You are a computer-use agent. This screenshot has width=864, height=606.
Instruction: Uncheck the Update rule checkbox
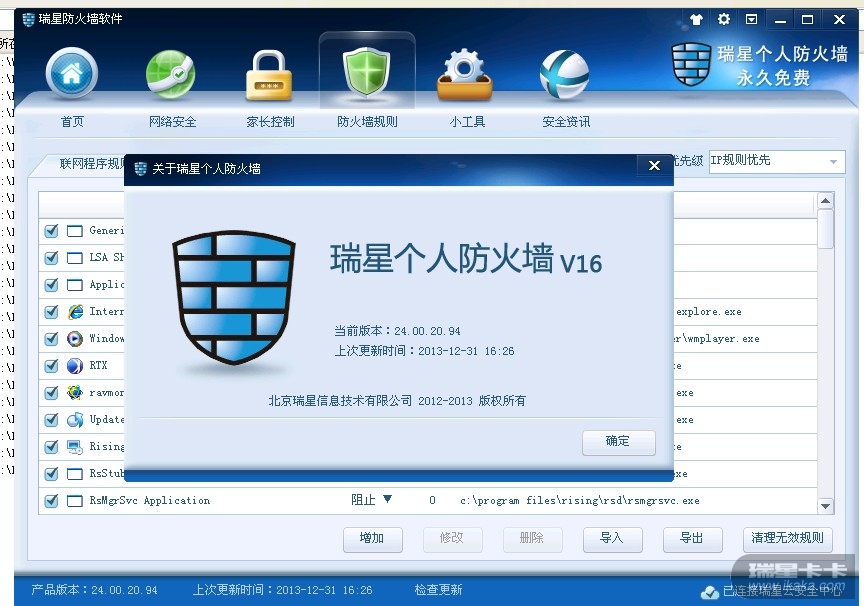coord(52,420)
